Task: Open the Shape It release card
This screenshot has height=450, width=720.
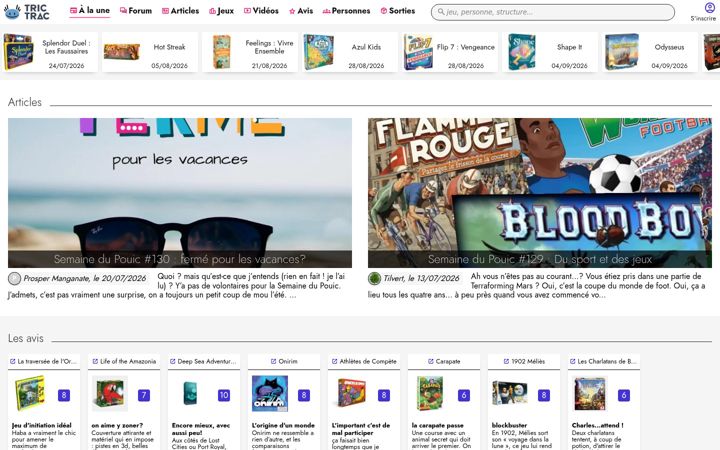Action: pyautogui.click(x=550, y=52)
